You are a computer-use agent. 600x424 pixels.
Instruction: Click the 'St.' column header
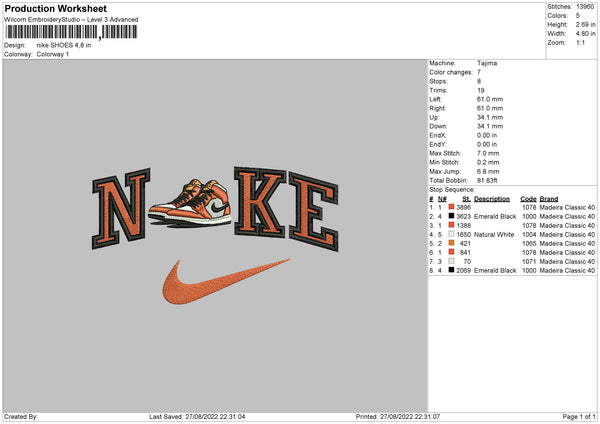[466, 199]
